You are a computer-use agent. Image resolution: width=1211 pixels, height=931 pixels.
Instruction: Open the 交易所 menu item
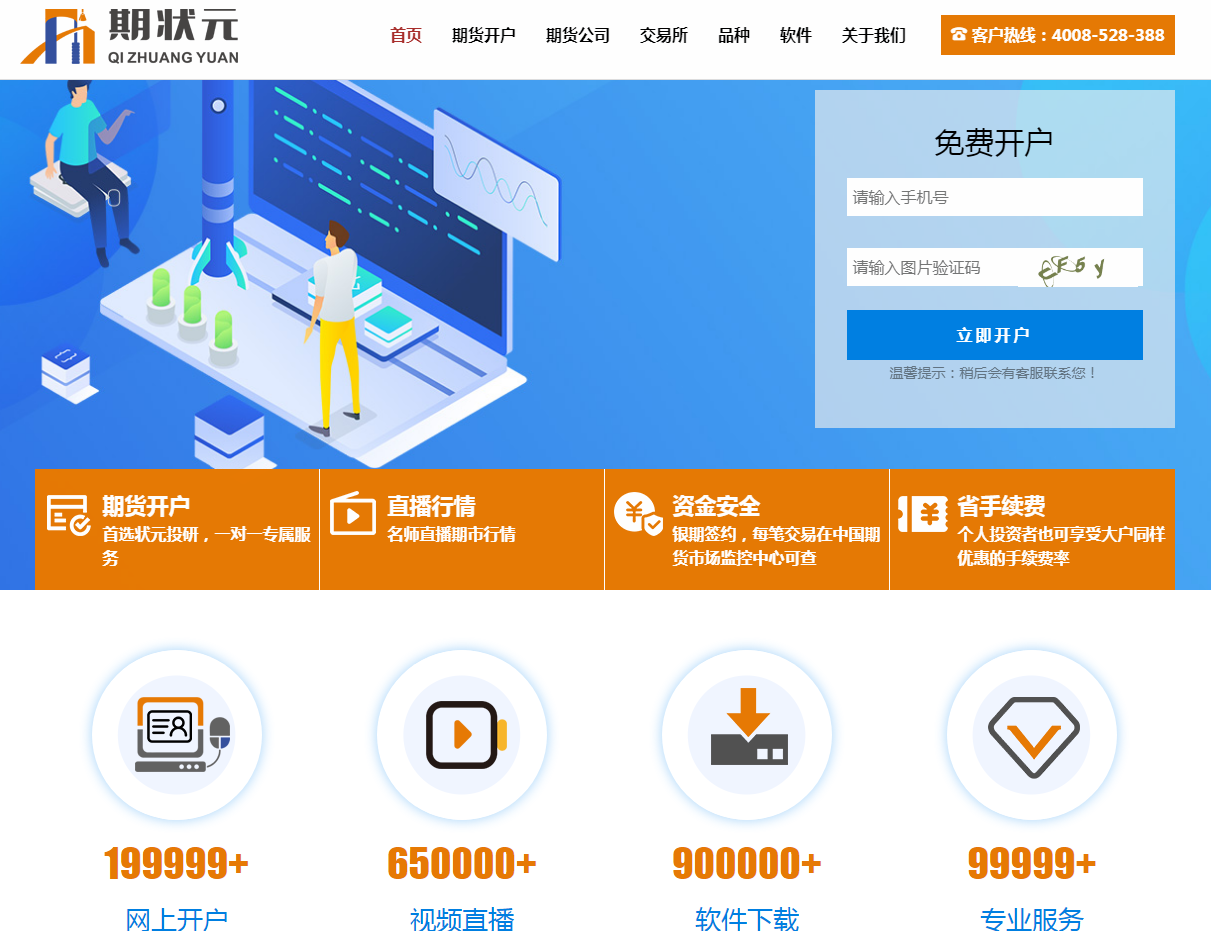[x=663, y=35]
